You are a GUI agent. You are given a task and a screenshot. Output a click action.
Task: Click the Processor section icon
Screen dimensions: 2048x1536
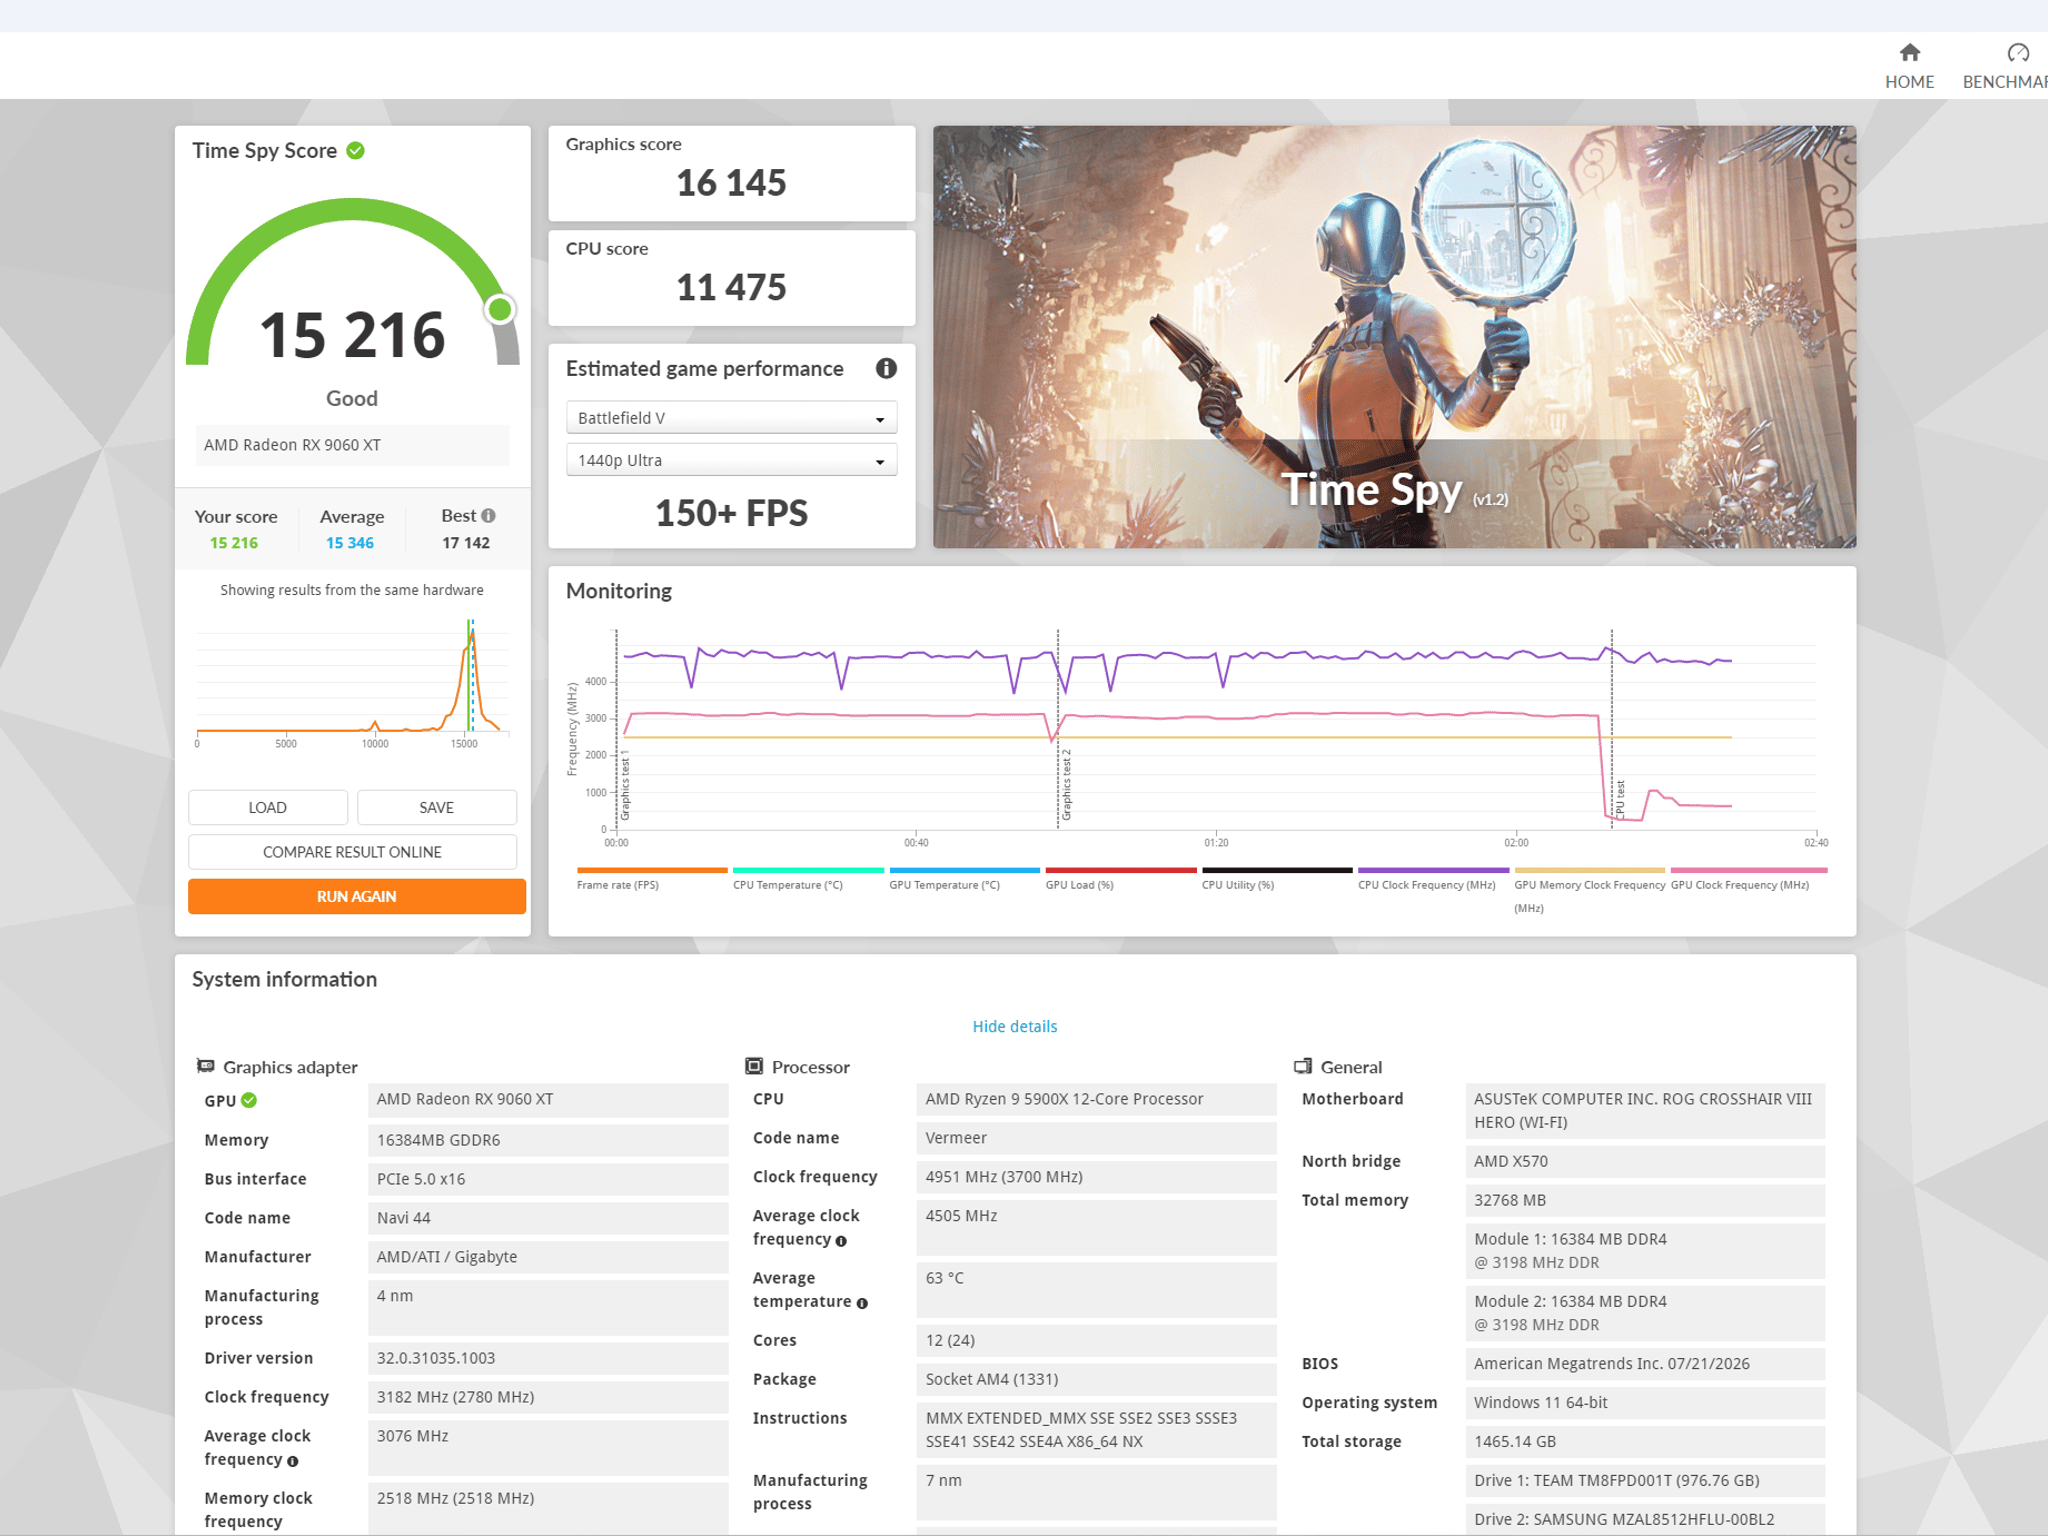tap(754, 1066)
